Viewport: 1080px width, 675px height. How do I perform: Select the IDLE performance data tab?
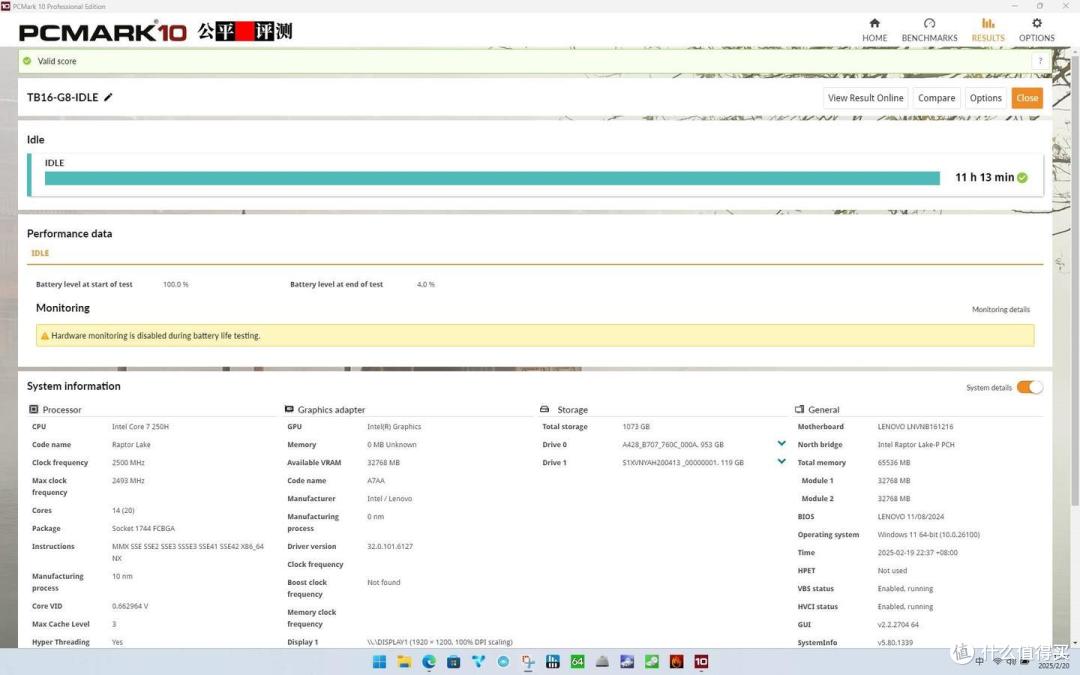pyautogui.click(x=40, y=253)
